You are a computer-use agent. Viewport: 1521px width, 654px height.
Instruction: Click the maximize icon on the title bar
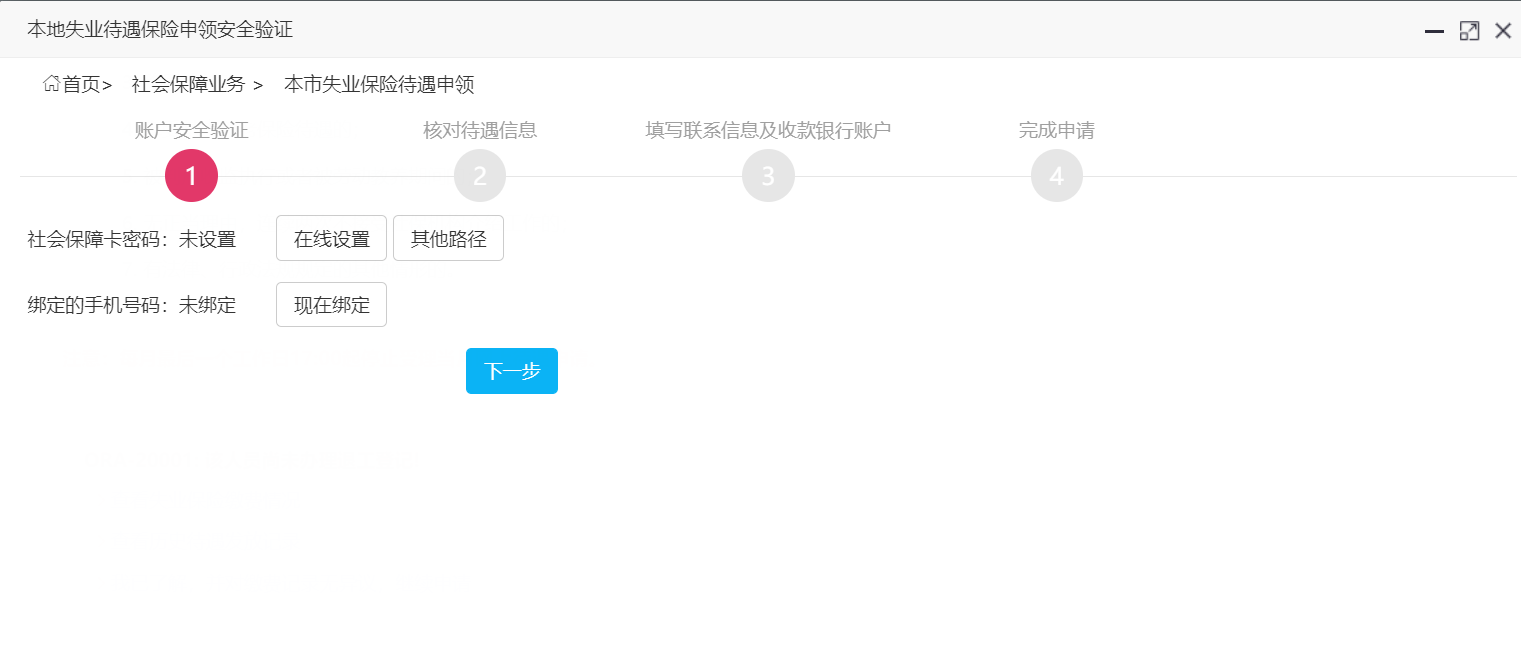1469,30
